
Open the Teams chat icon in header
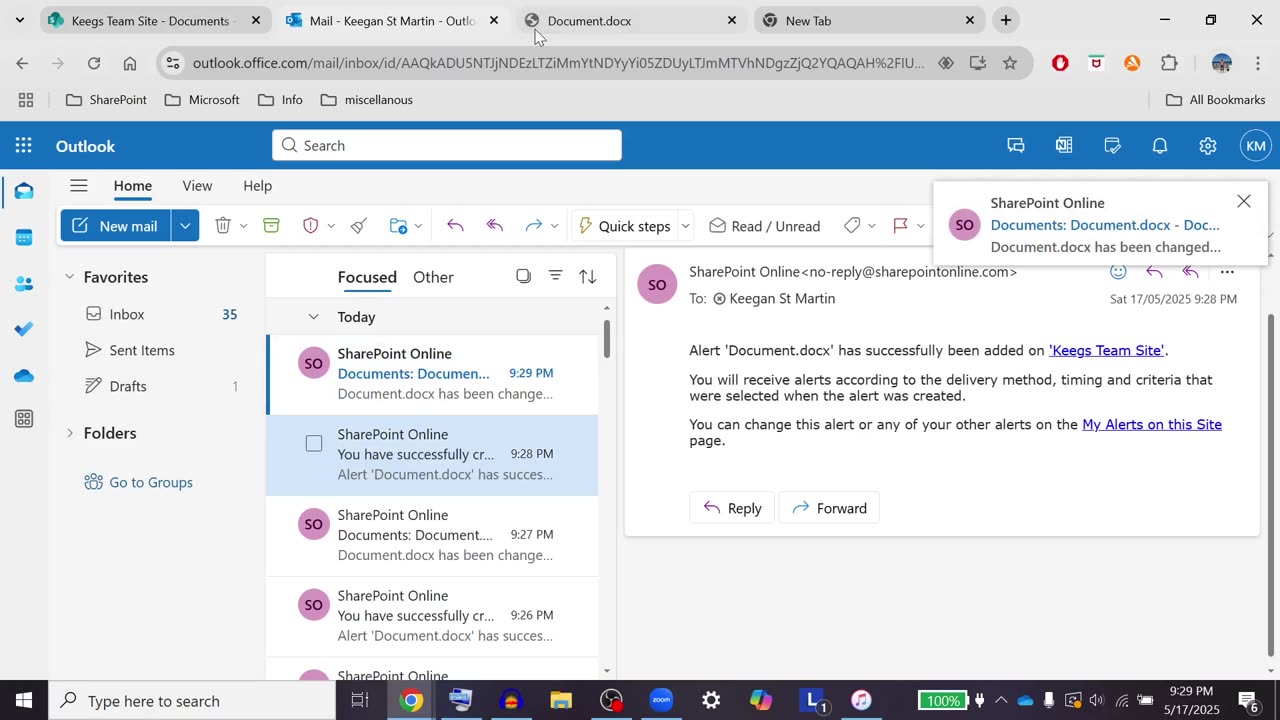(1016, 146)
